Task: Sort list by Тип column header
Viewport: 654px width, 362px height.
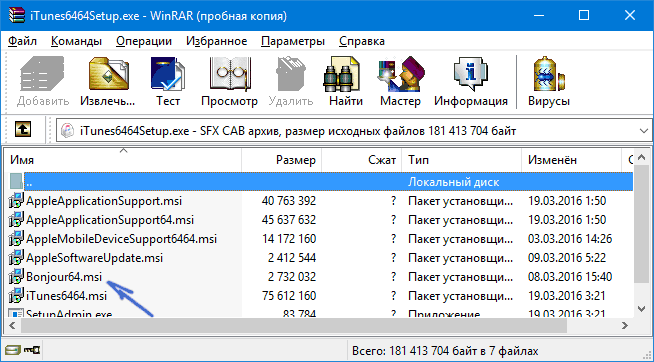Action: coord(462,160)
